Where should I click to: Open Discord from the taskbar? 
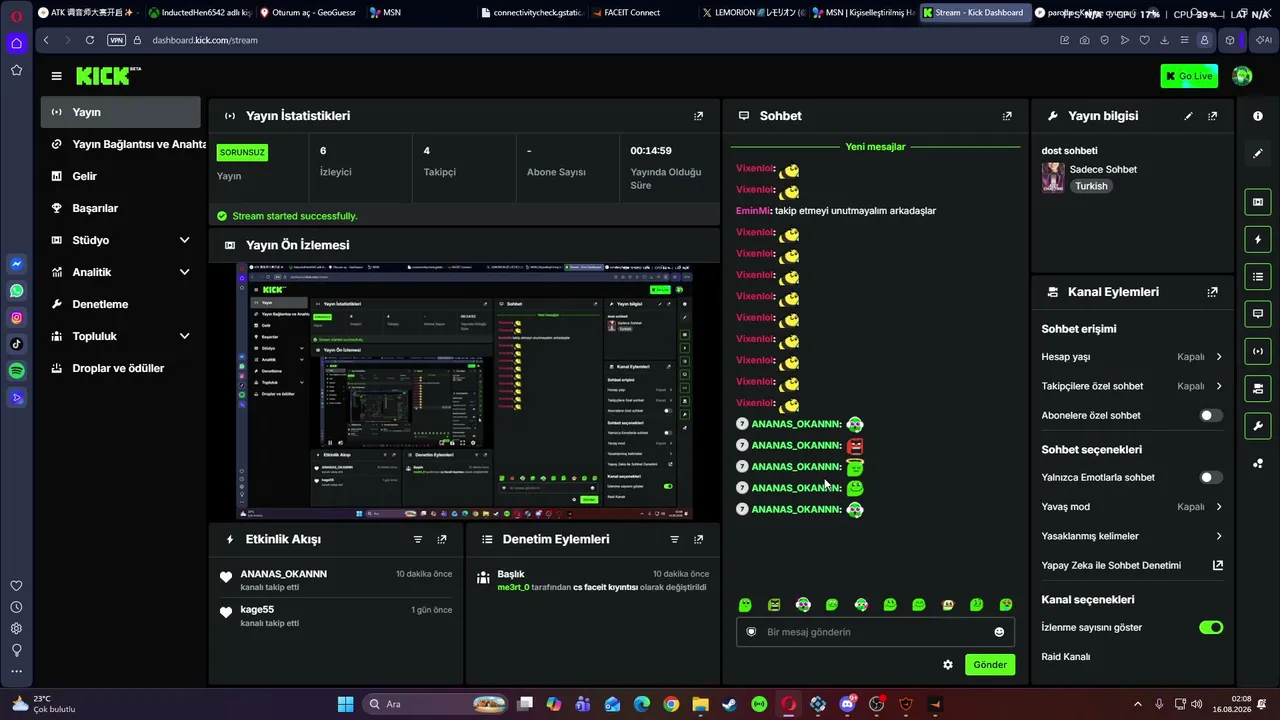click(x=848, y=704)
